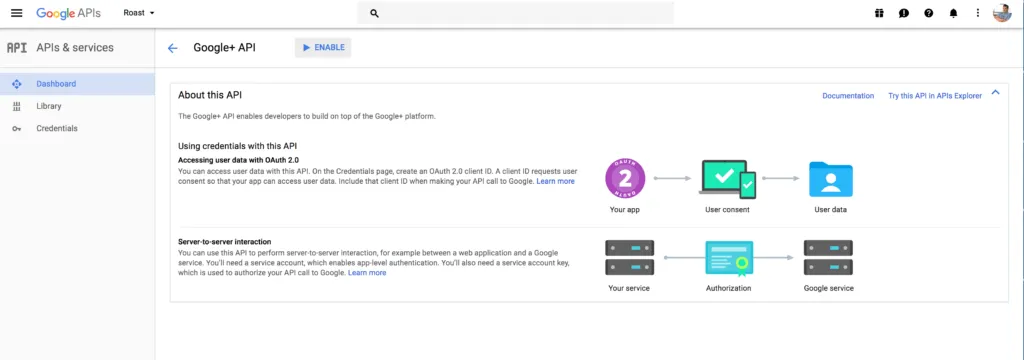The height and width of the screenshot is (360, 1024).
Task: Go to Credentials in the sidebar
Action: coord(77,128)
